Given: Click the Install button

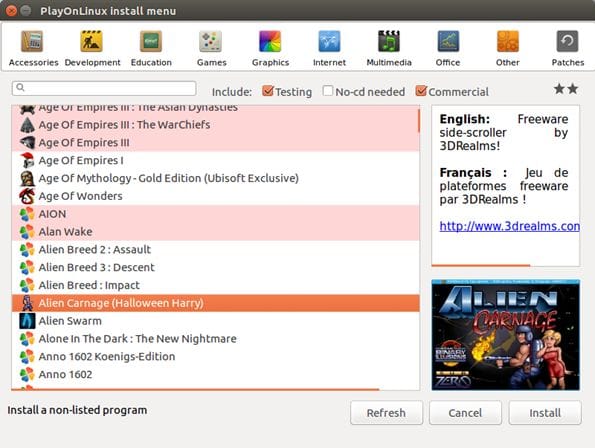Looking at the screenshot, I should pos(545,413).
